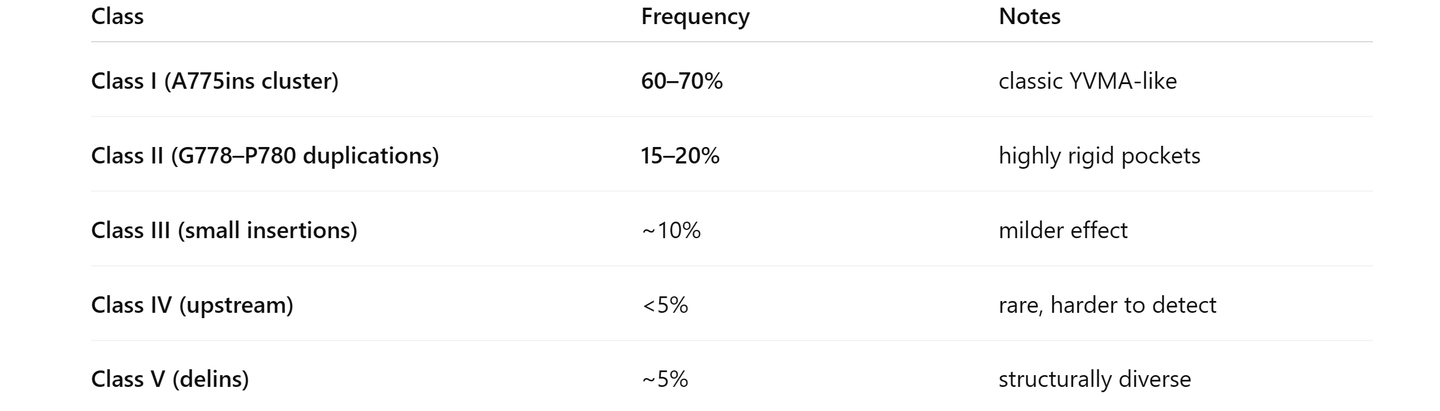Click the 60–70% frequency value

point(681,81)
